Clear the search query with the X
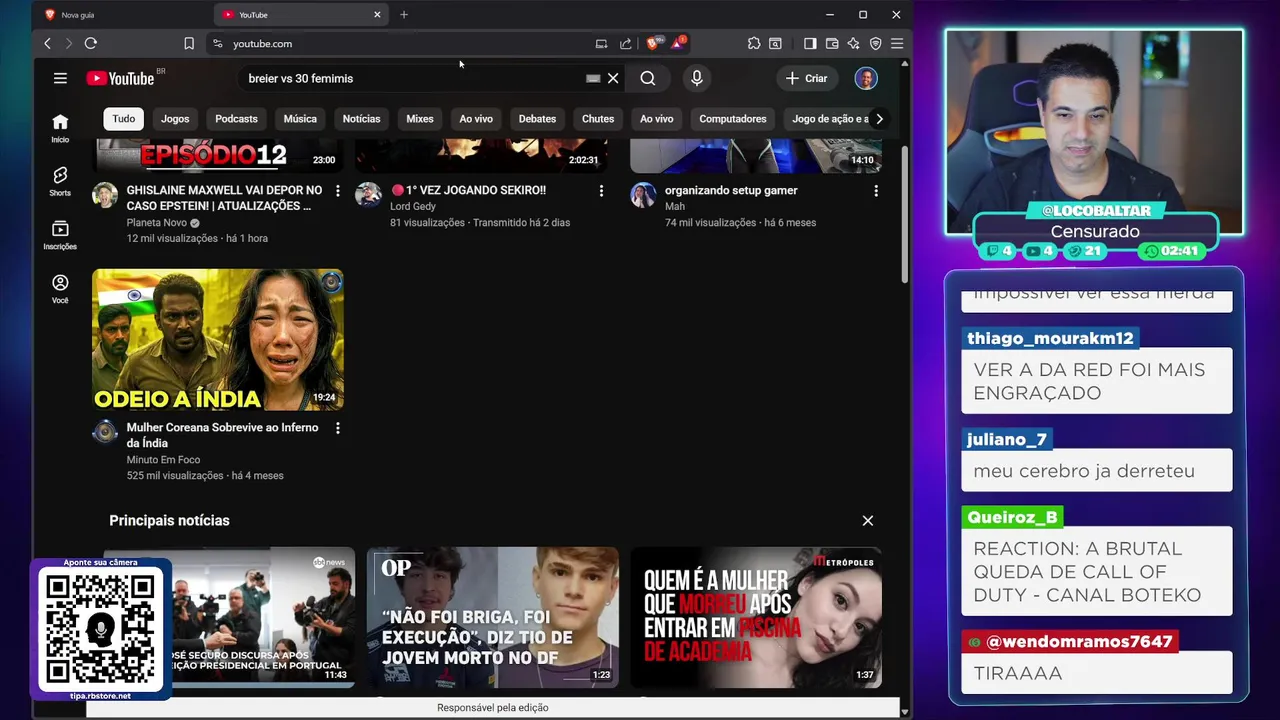 tap(613, 78)
